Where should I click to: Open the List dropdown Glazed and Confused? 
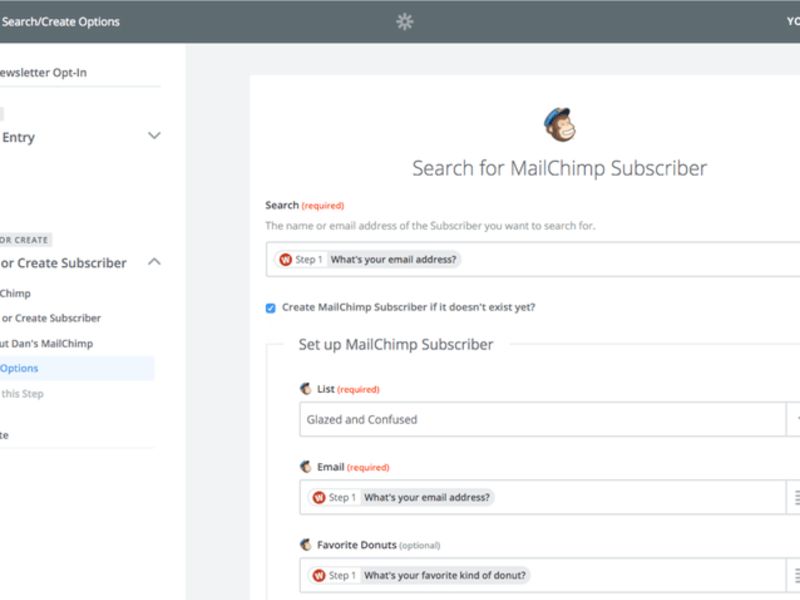[x=542, y=419]
